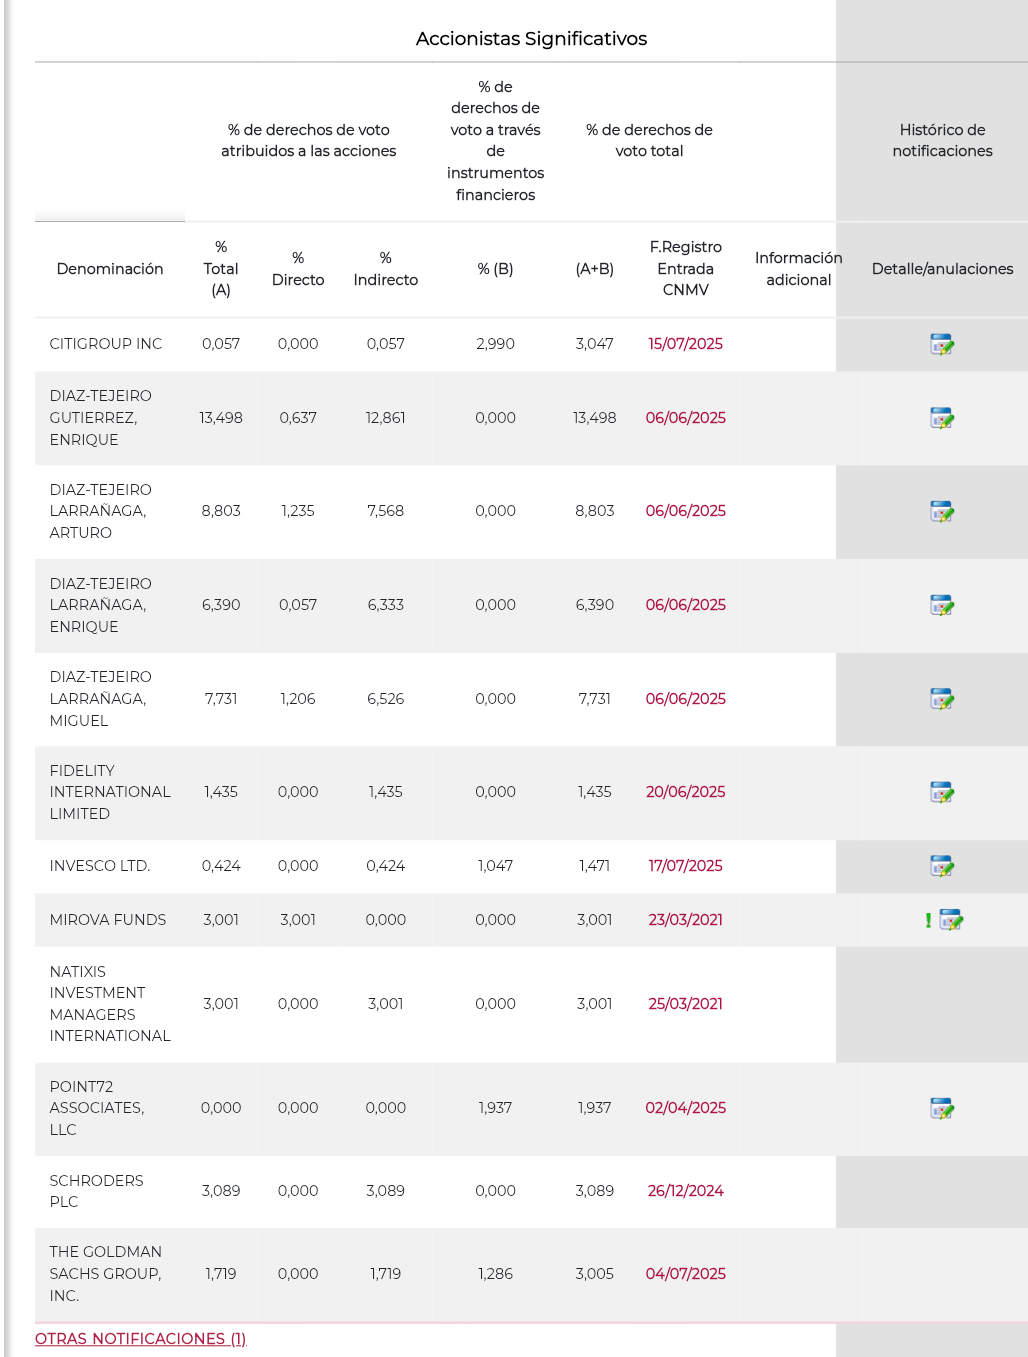1028x1357 pixels.
Task: Open OTRAS NOTIFICACIONES (1) link
Action: pos(140,1338)
